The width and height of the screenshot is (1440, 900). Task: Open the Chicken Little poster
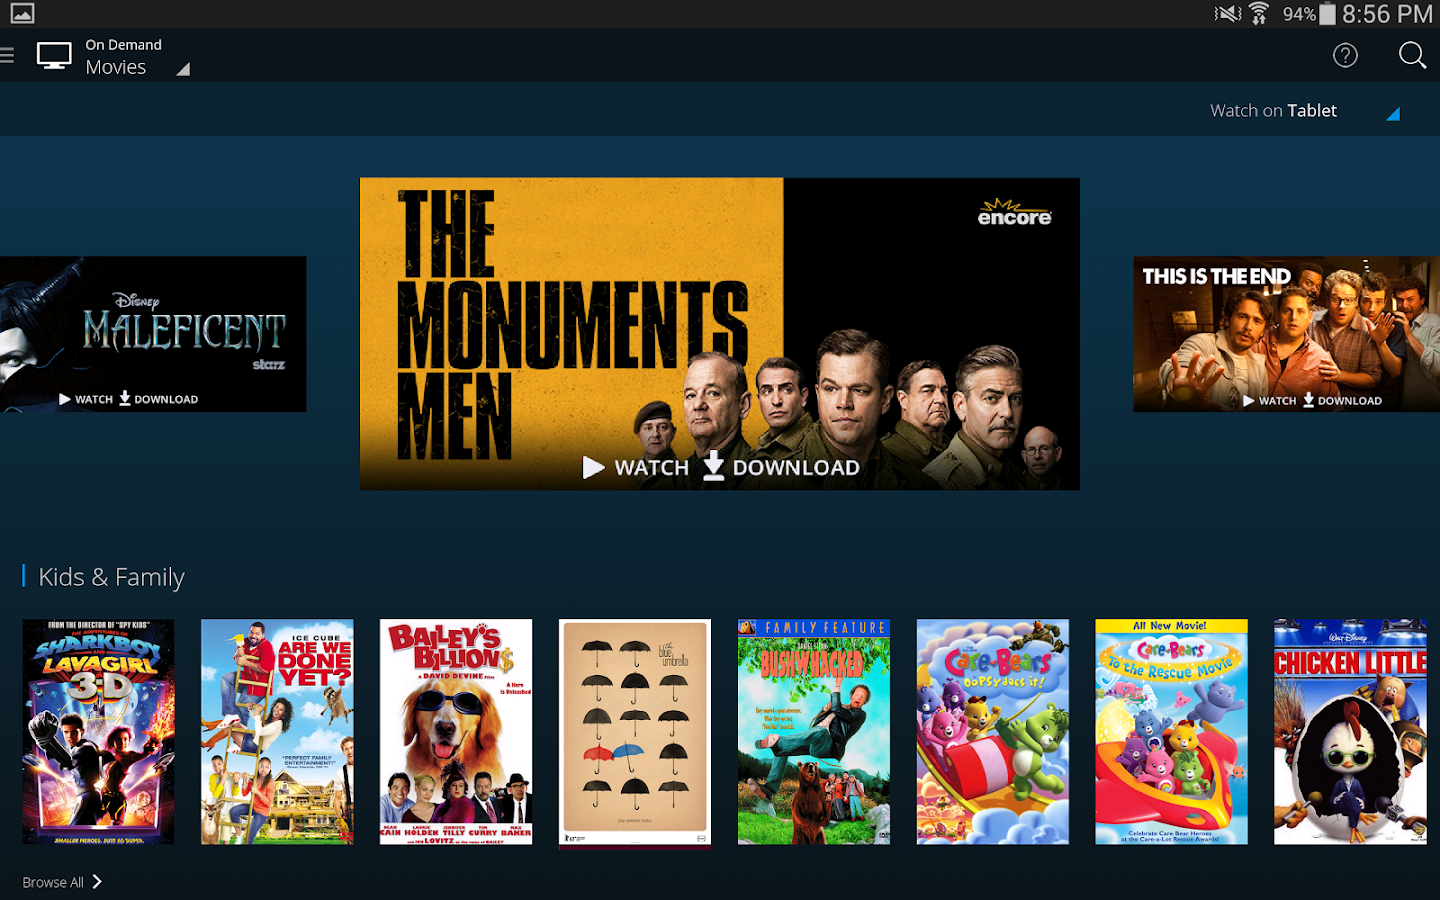pyautogui.click(x=1350, y=732)
